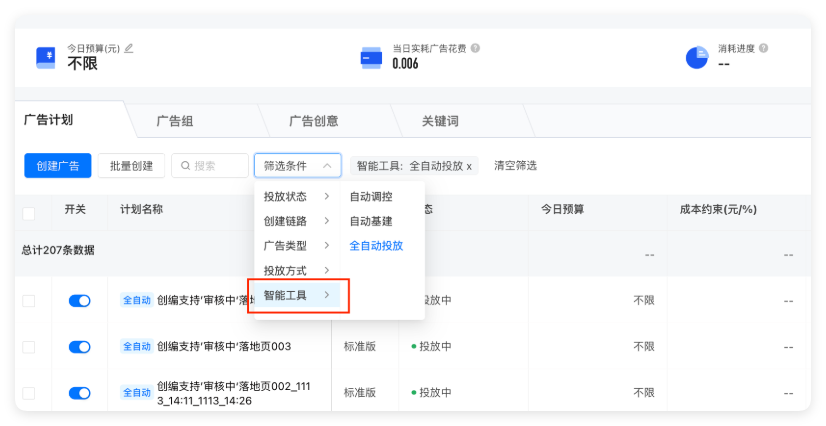
Task: Remove the 智能工具: 全自动投放 filter tag
Action: 469,166
